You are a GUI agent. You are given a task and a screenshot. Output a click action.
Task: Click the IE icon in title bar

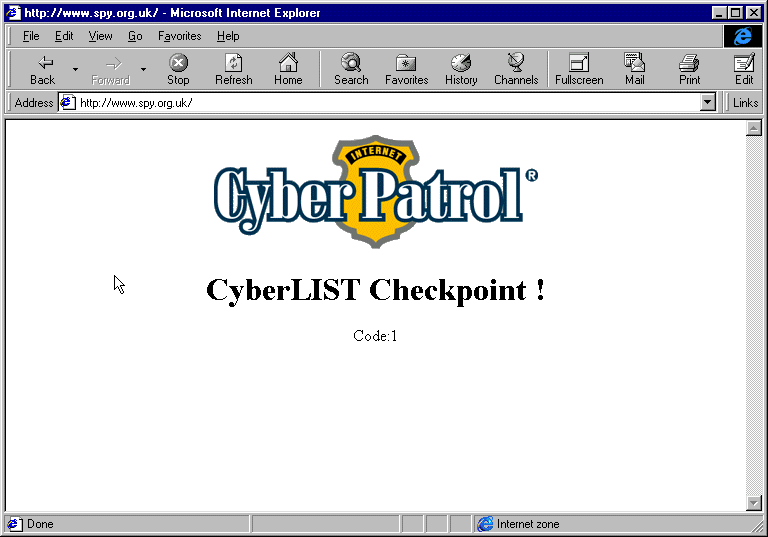coord(13,13)
